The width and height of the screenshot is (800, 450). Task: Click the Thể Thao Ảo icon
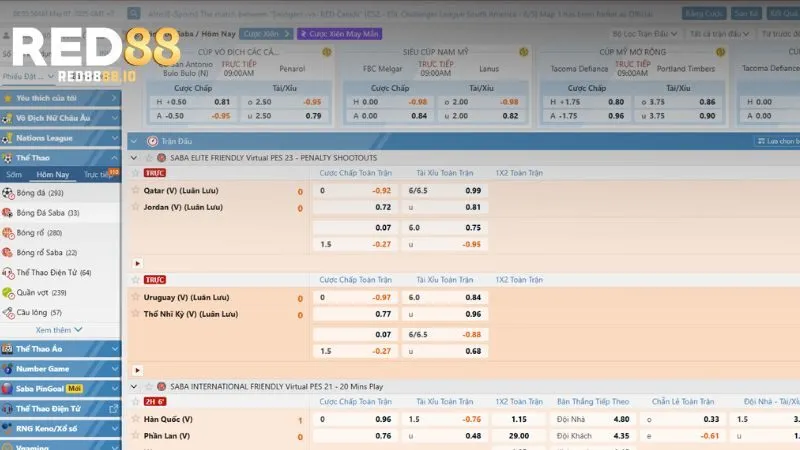click(x=7, y=348)
